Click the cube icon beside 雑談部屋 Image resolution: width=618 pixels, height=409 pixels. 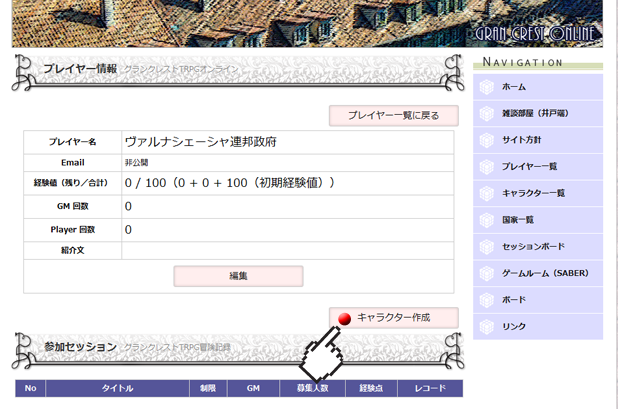click(487, 114)
